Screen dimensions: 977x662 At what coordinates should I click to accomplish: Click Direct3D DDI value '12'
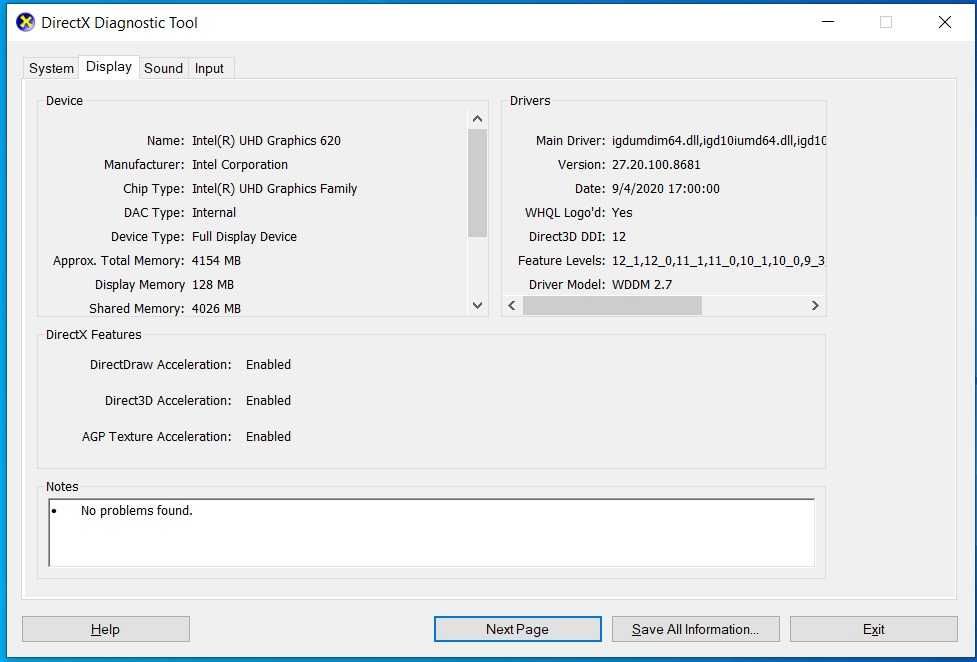click(x=619, y=237)
